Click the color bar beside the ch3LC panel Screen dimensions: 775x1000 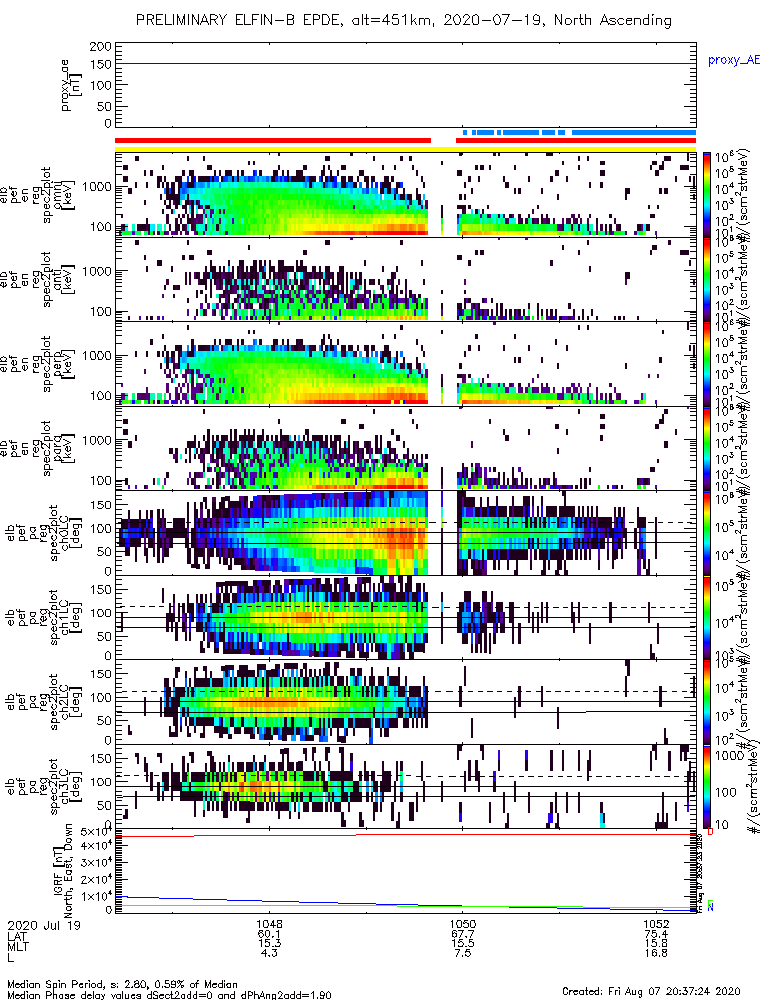[707, 786]
